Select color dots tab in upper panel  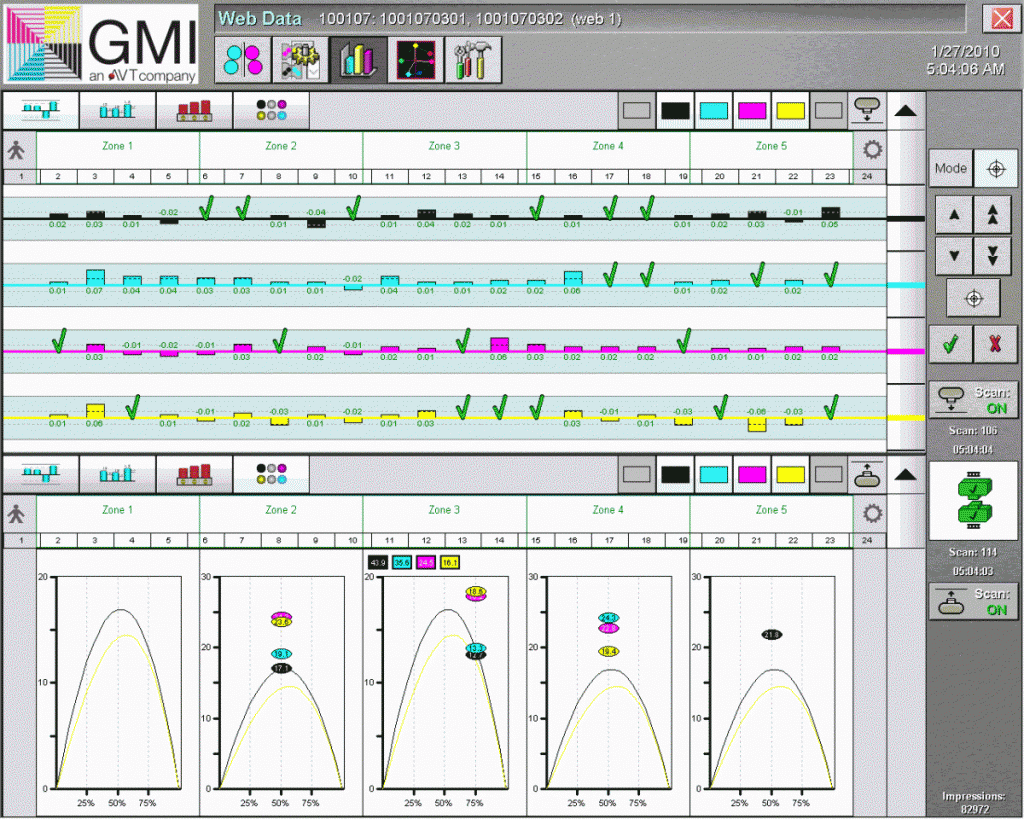pos(271,110)
